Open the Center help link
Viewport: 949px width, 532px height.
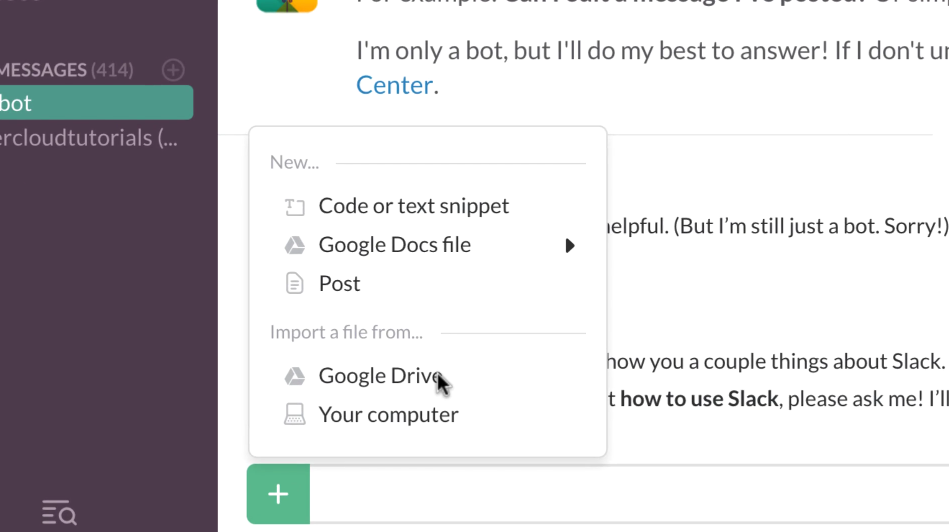click(394, 85)
